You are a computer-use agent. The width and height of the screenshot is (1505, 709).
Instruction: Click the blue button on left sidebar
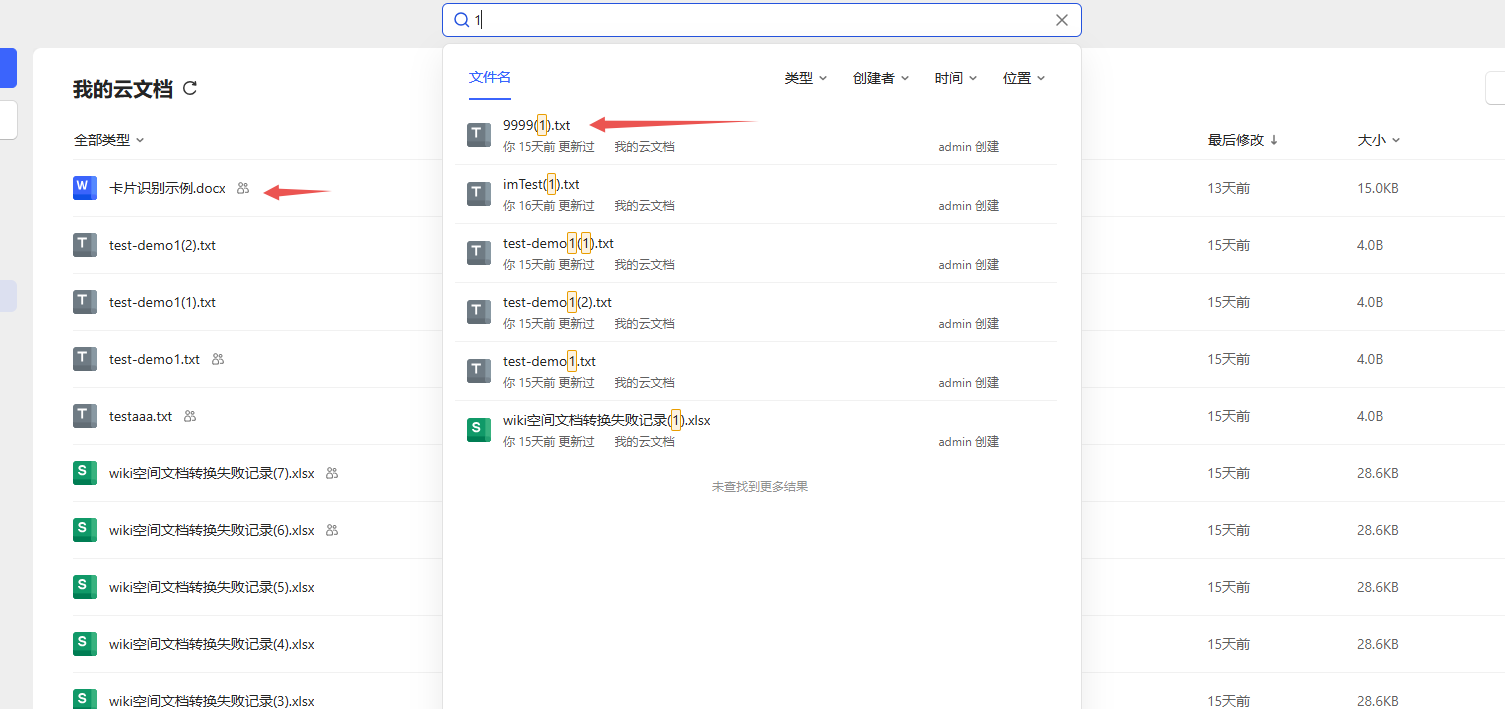pos(8,68)
